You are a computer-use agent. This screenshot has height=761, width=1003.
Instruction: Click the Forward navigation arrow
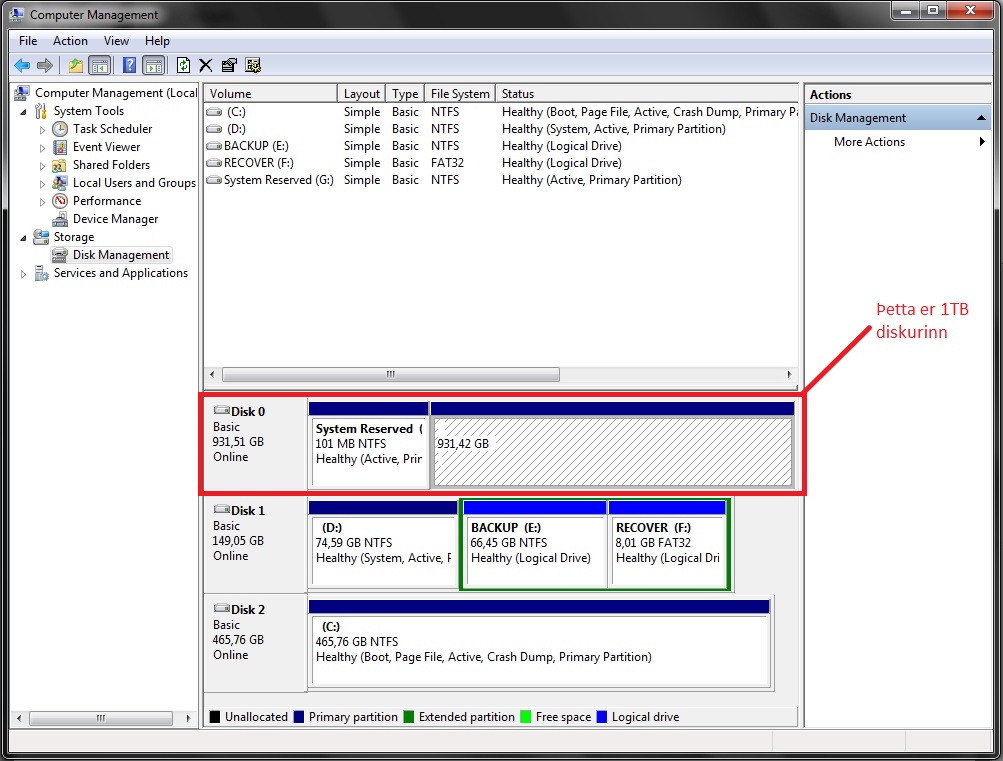pos(45,65)
